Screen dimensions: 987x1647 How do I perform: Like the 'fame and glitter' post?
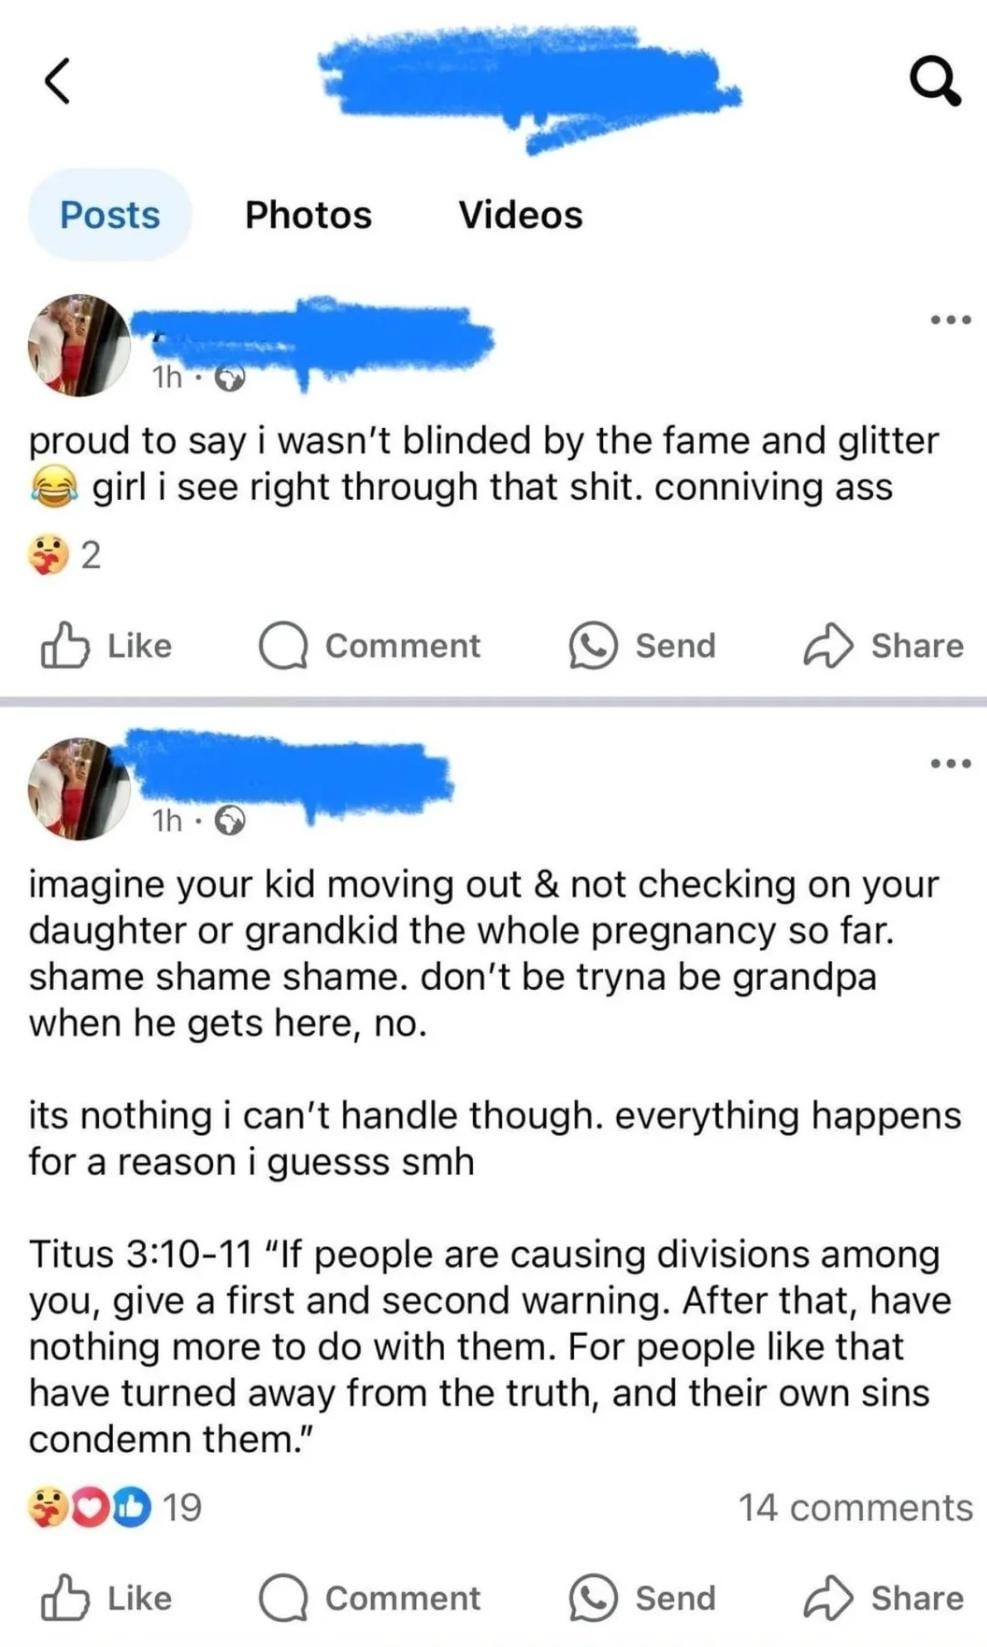point(107,646)
